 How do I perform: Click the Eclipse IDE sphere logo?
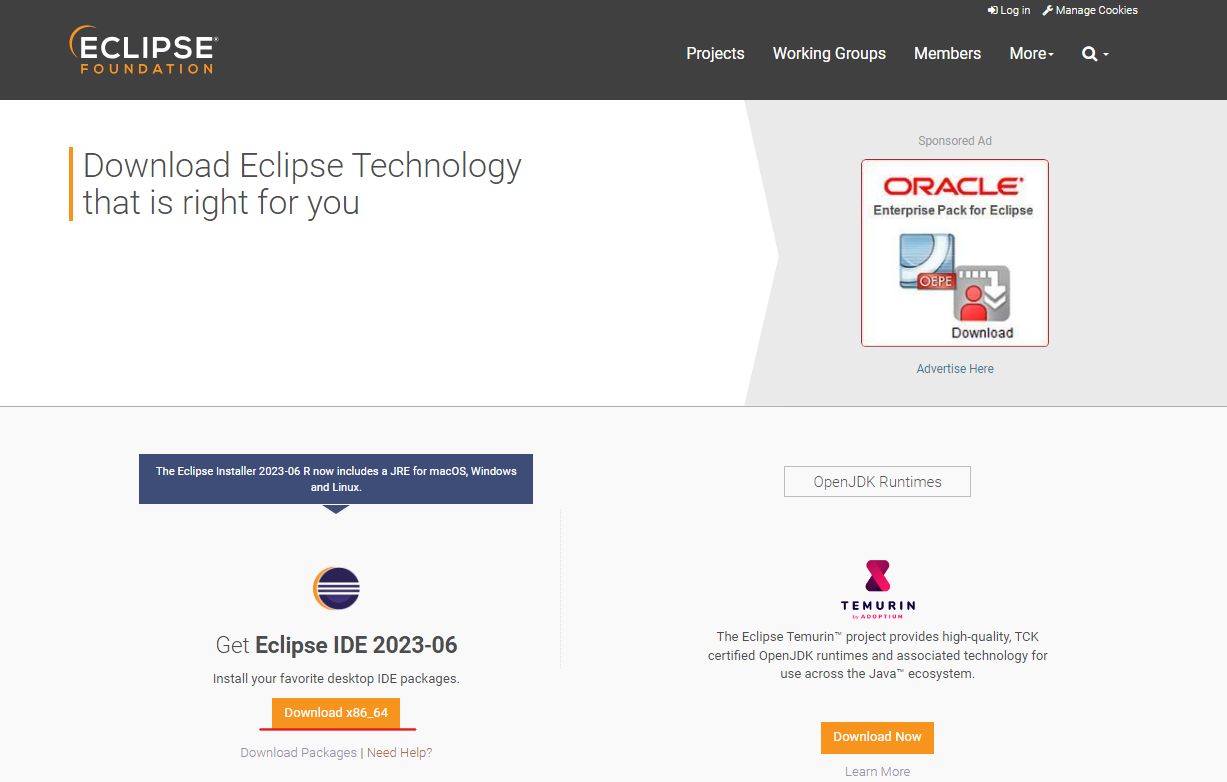point(336,588)
